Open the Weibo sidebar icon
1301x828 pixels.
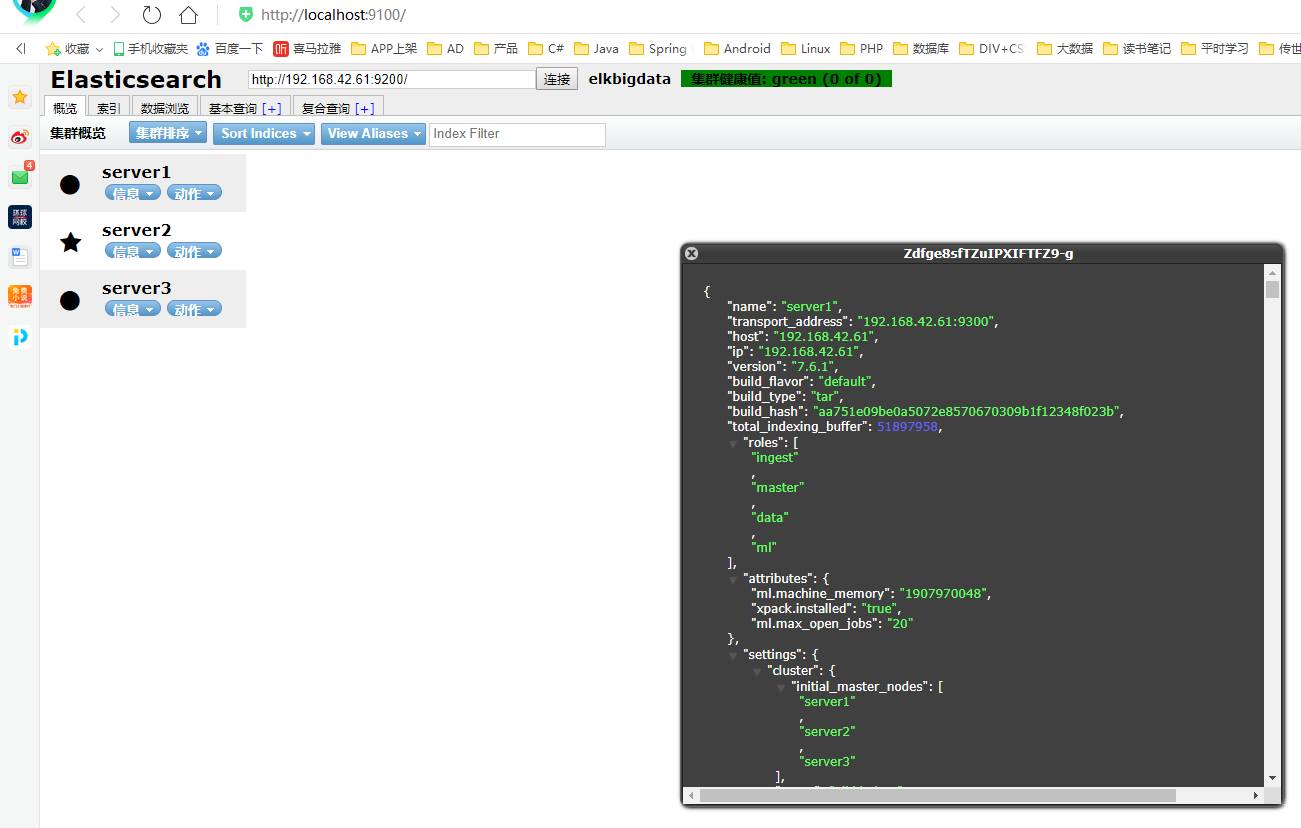point(20,137)
